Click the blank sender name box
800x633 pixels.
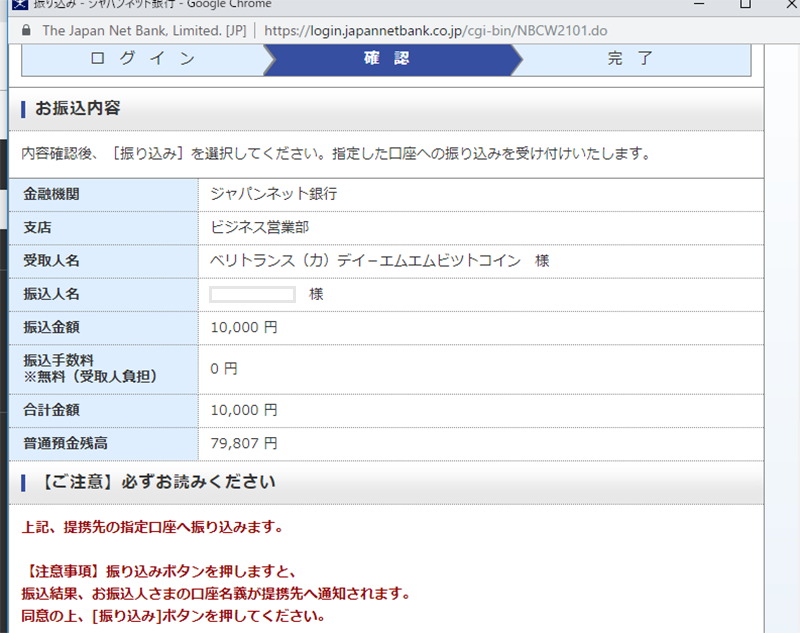click(x=252, y=294)
